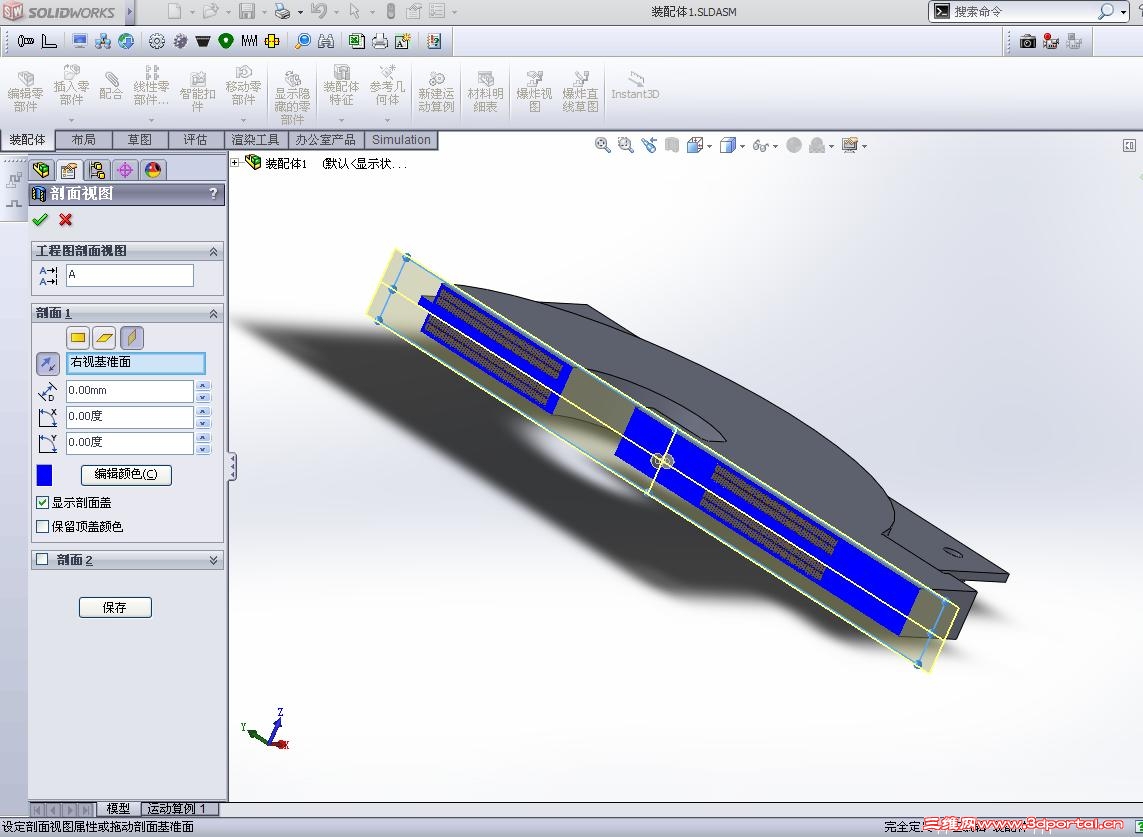The height and width of the screenshot is (837, 1143).
Task: Open the PropertyManager tab icon
Action: point(69,170)
